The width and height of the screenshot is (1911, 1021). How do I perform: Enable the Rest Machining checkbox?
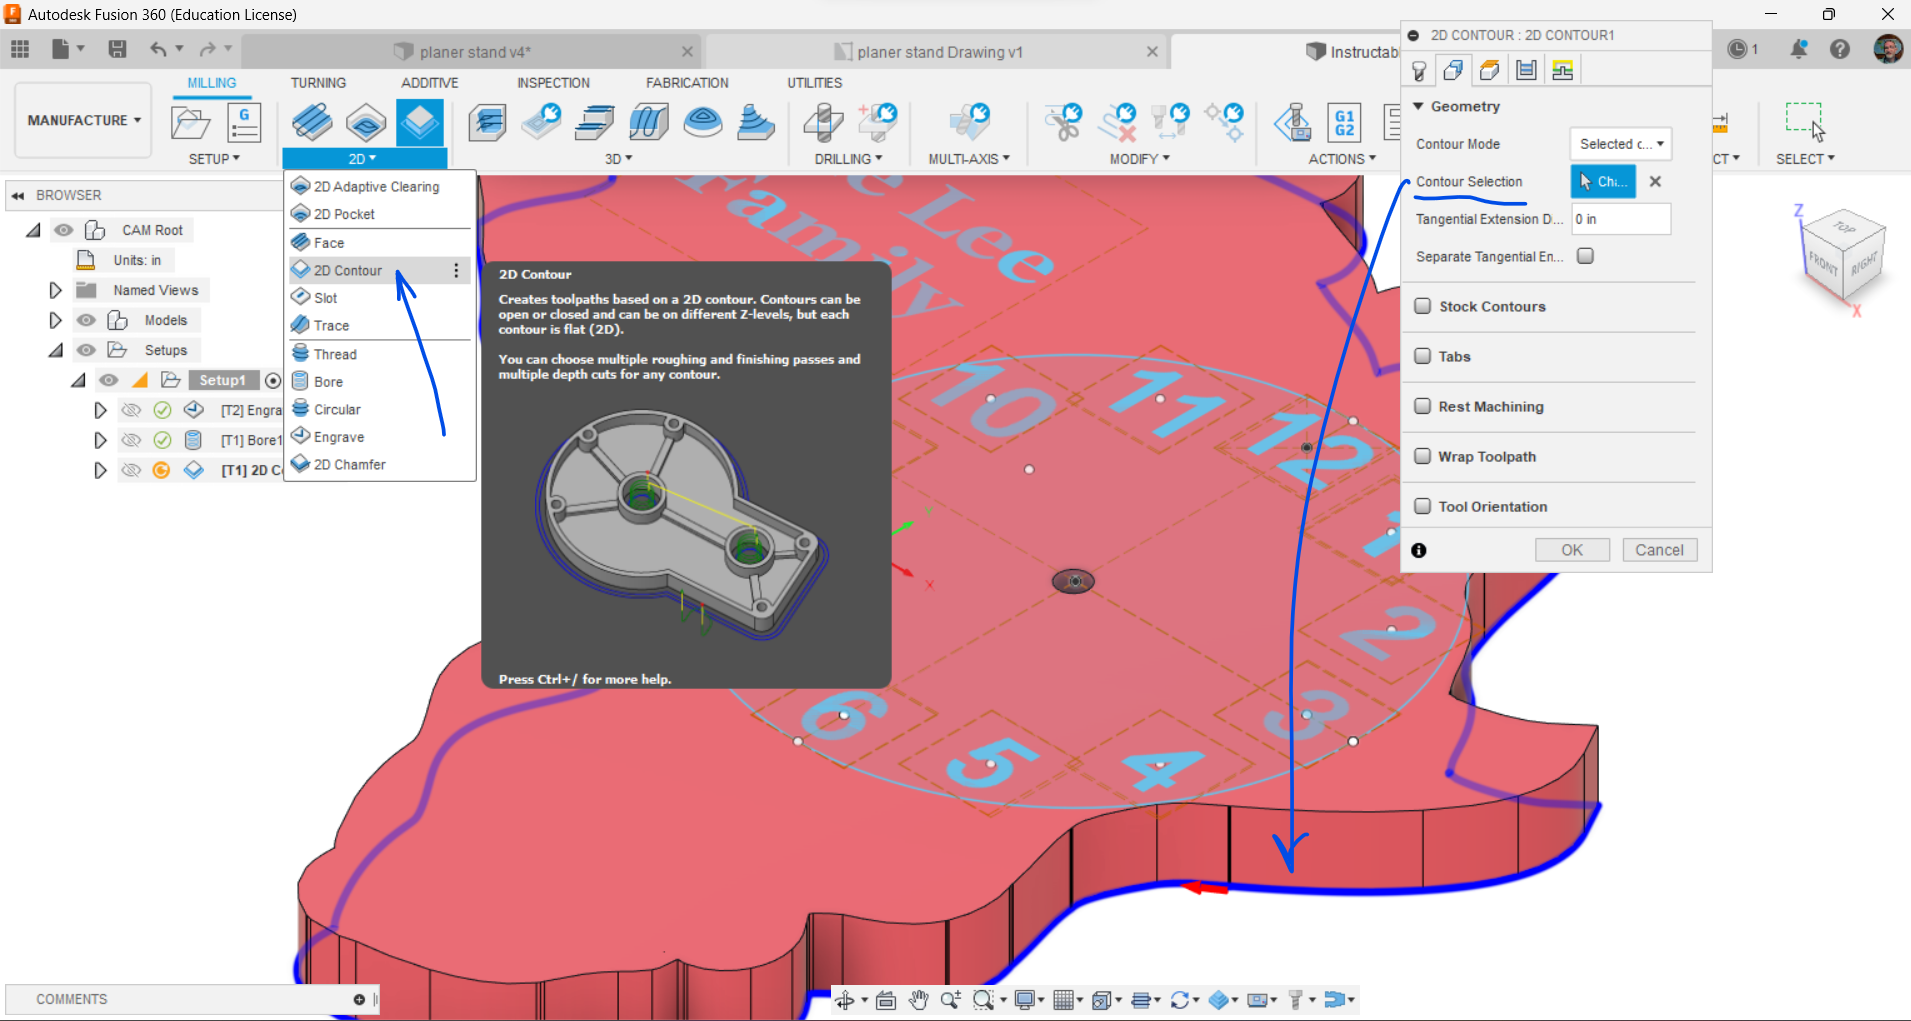1423,406
